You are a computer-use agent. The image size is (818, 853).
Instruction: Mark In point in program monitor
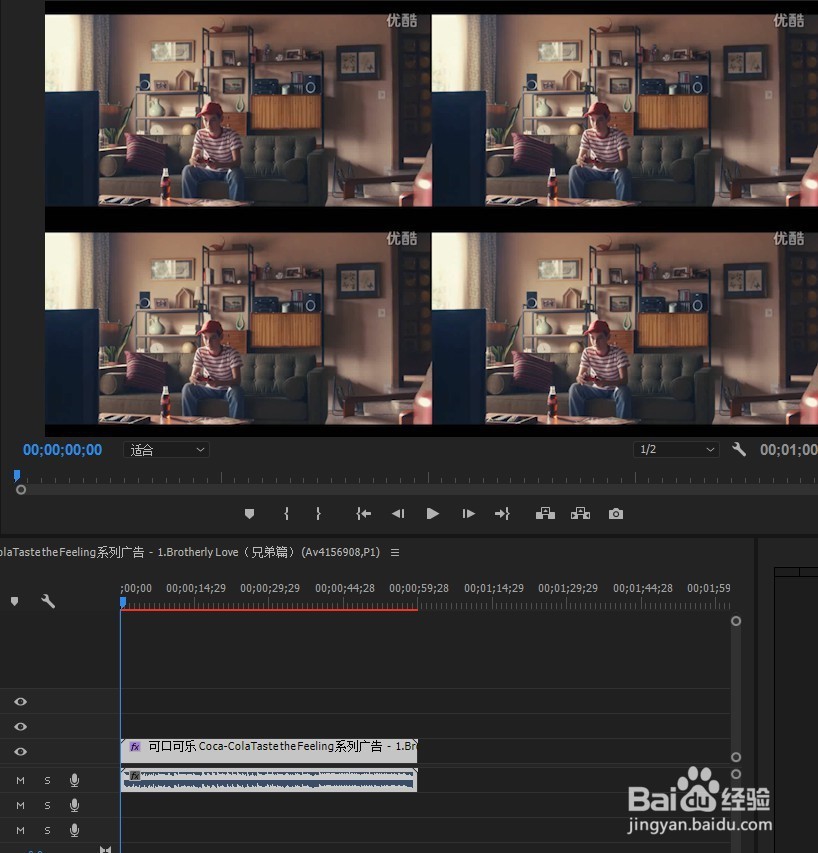tap(287, 514)
